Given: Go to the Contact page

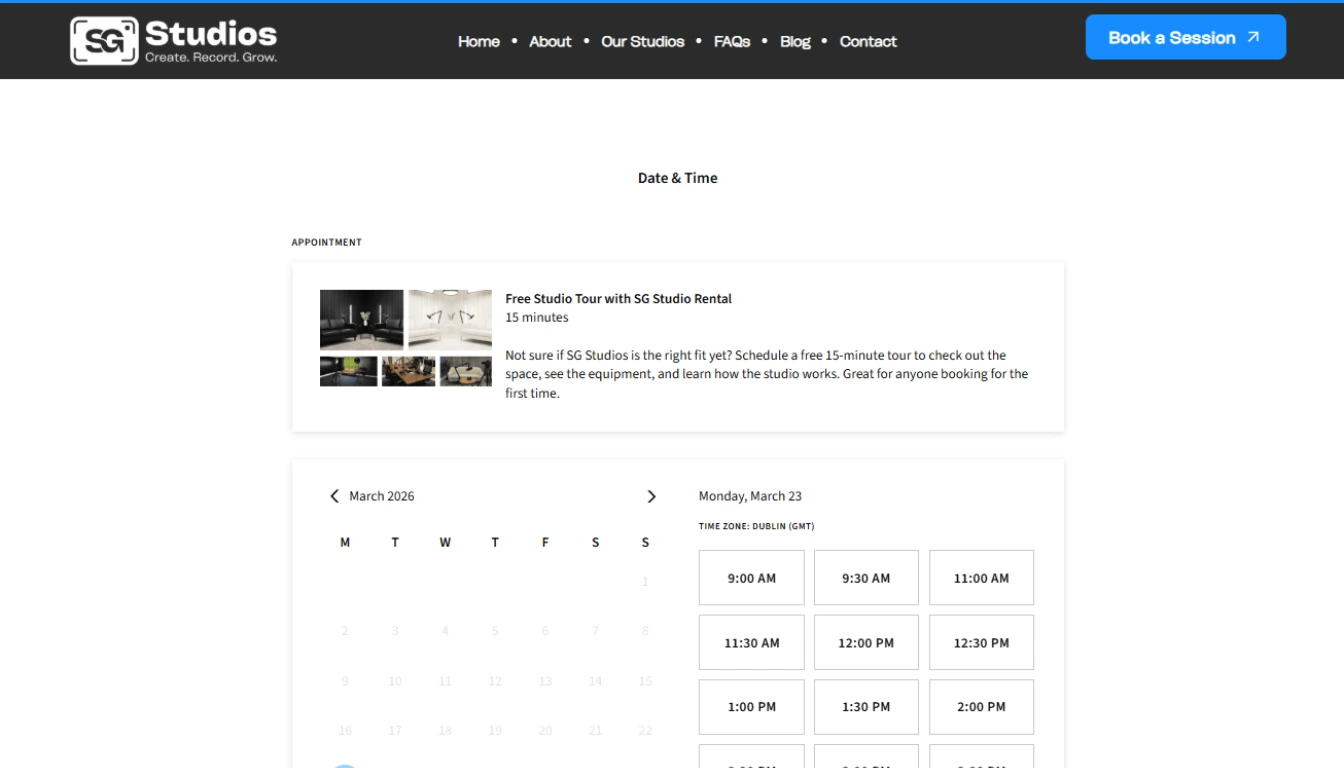Looking at the screenshot, I should coord(868,41).
